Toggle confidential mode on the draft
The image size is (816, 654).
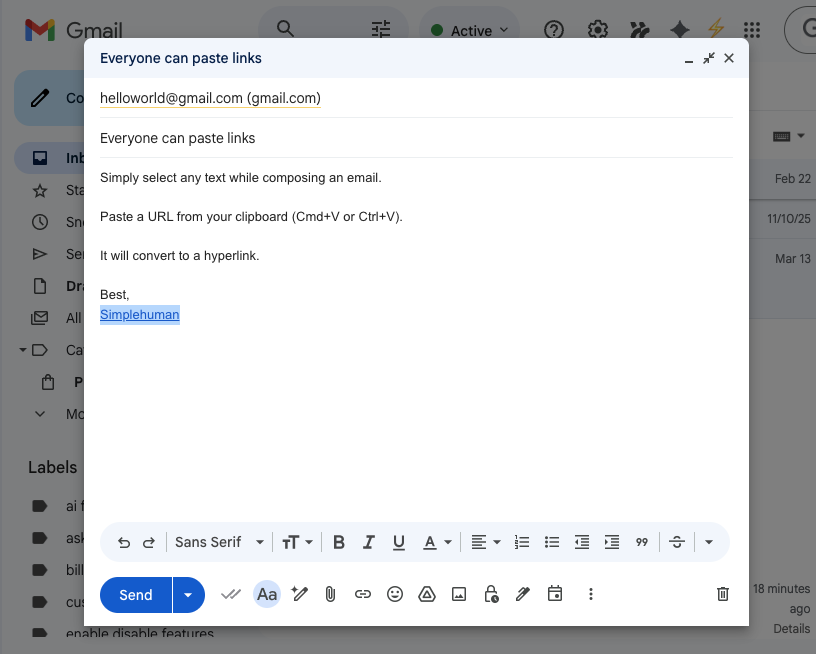(491, 594)
